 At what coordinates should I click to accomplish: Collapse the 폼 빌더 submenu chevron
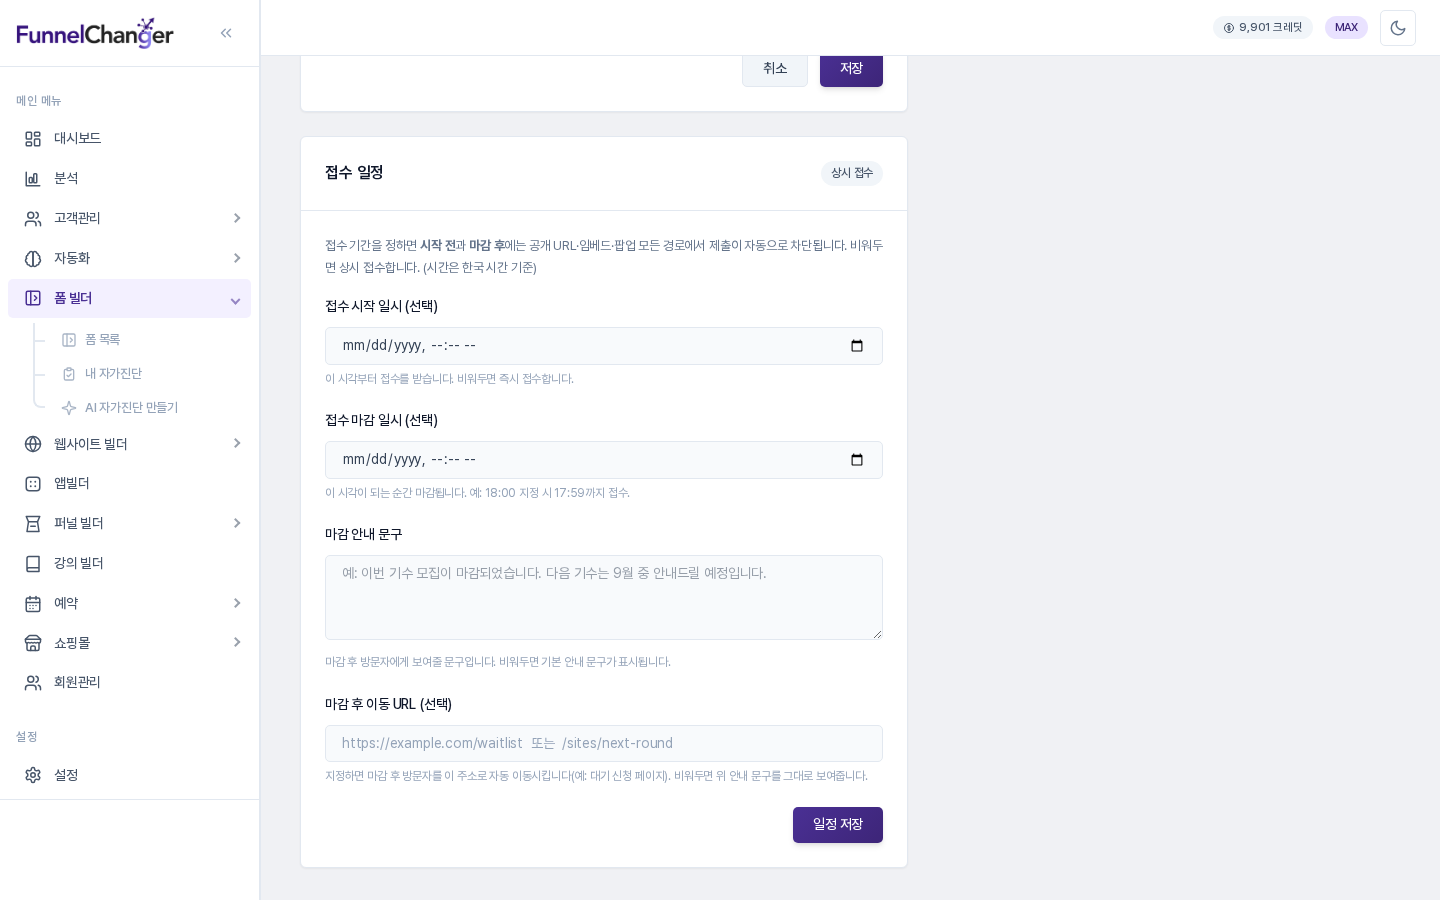[x=236, y=301]
